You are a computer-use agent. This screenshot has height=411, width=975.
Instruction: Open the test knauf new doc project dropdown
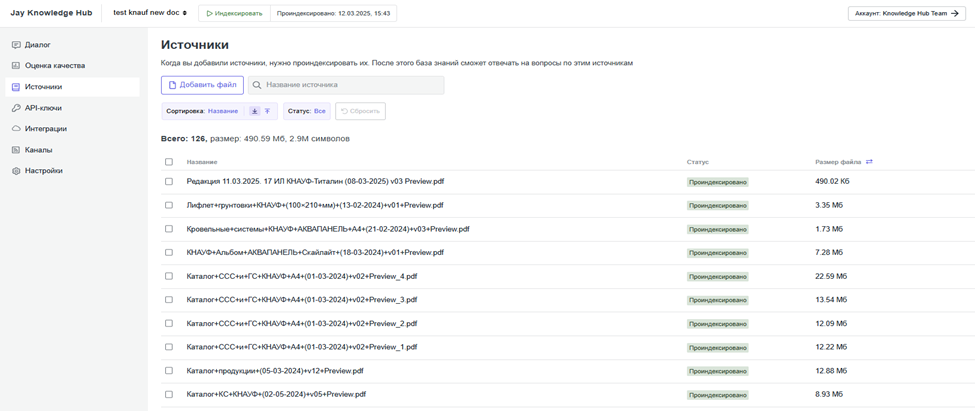(x=150, y=13)
